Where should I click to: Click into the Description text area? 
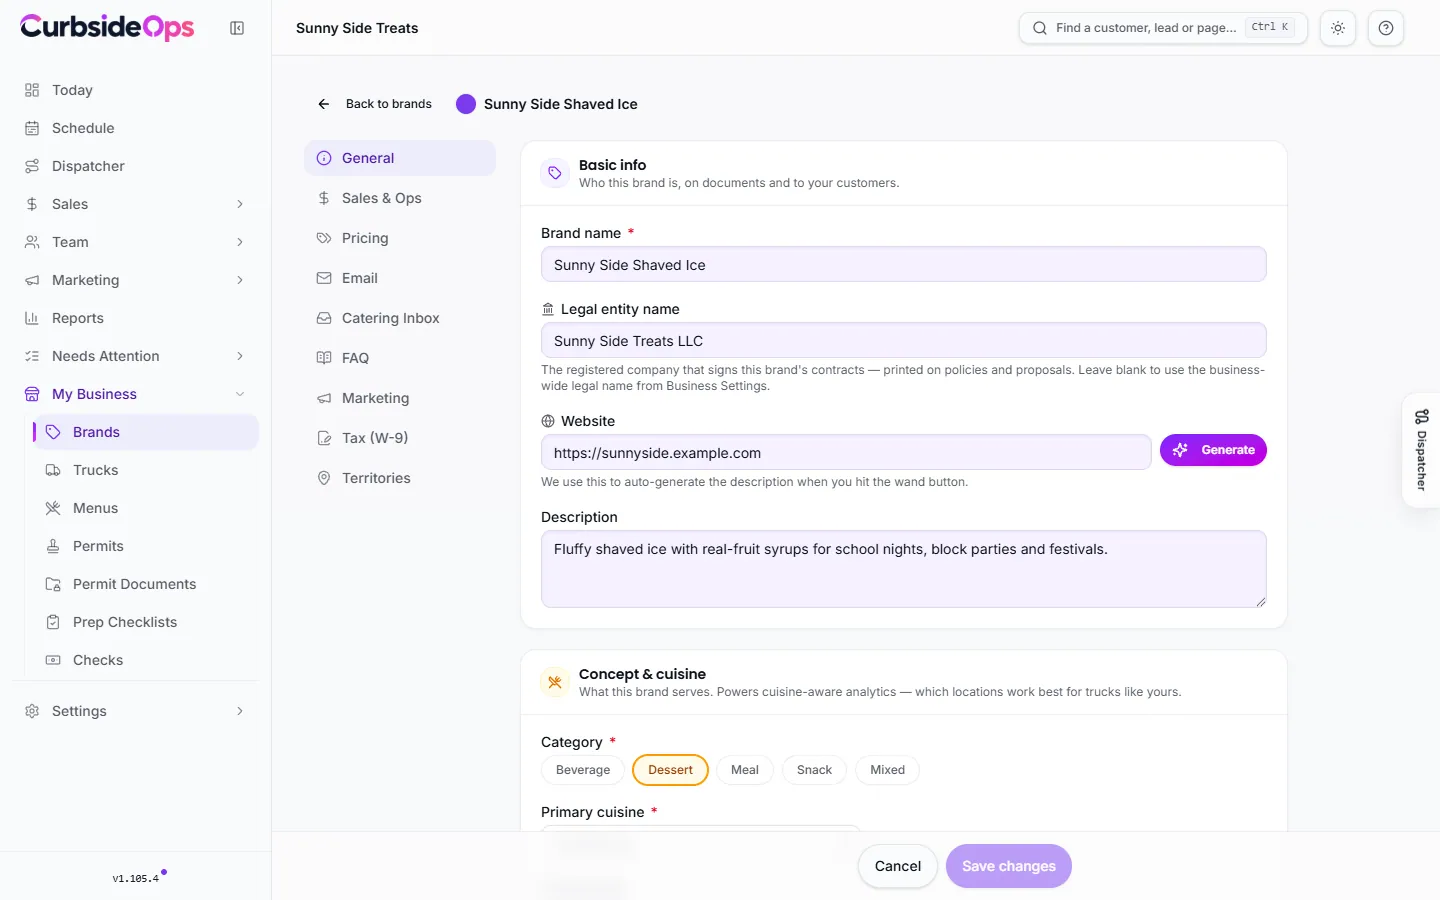(904, 569)
